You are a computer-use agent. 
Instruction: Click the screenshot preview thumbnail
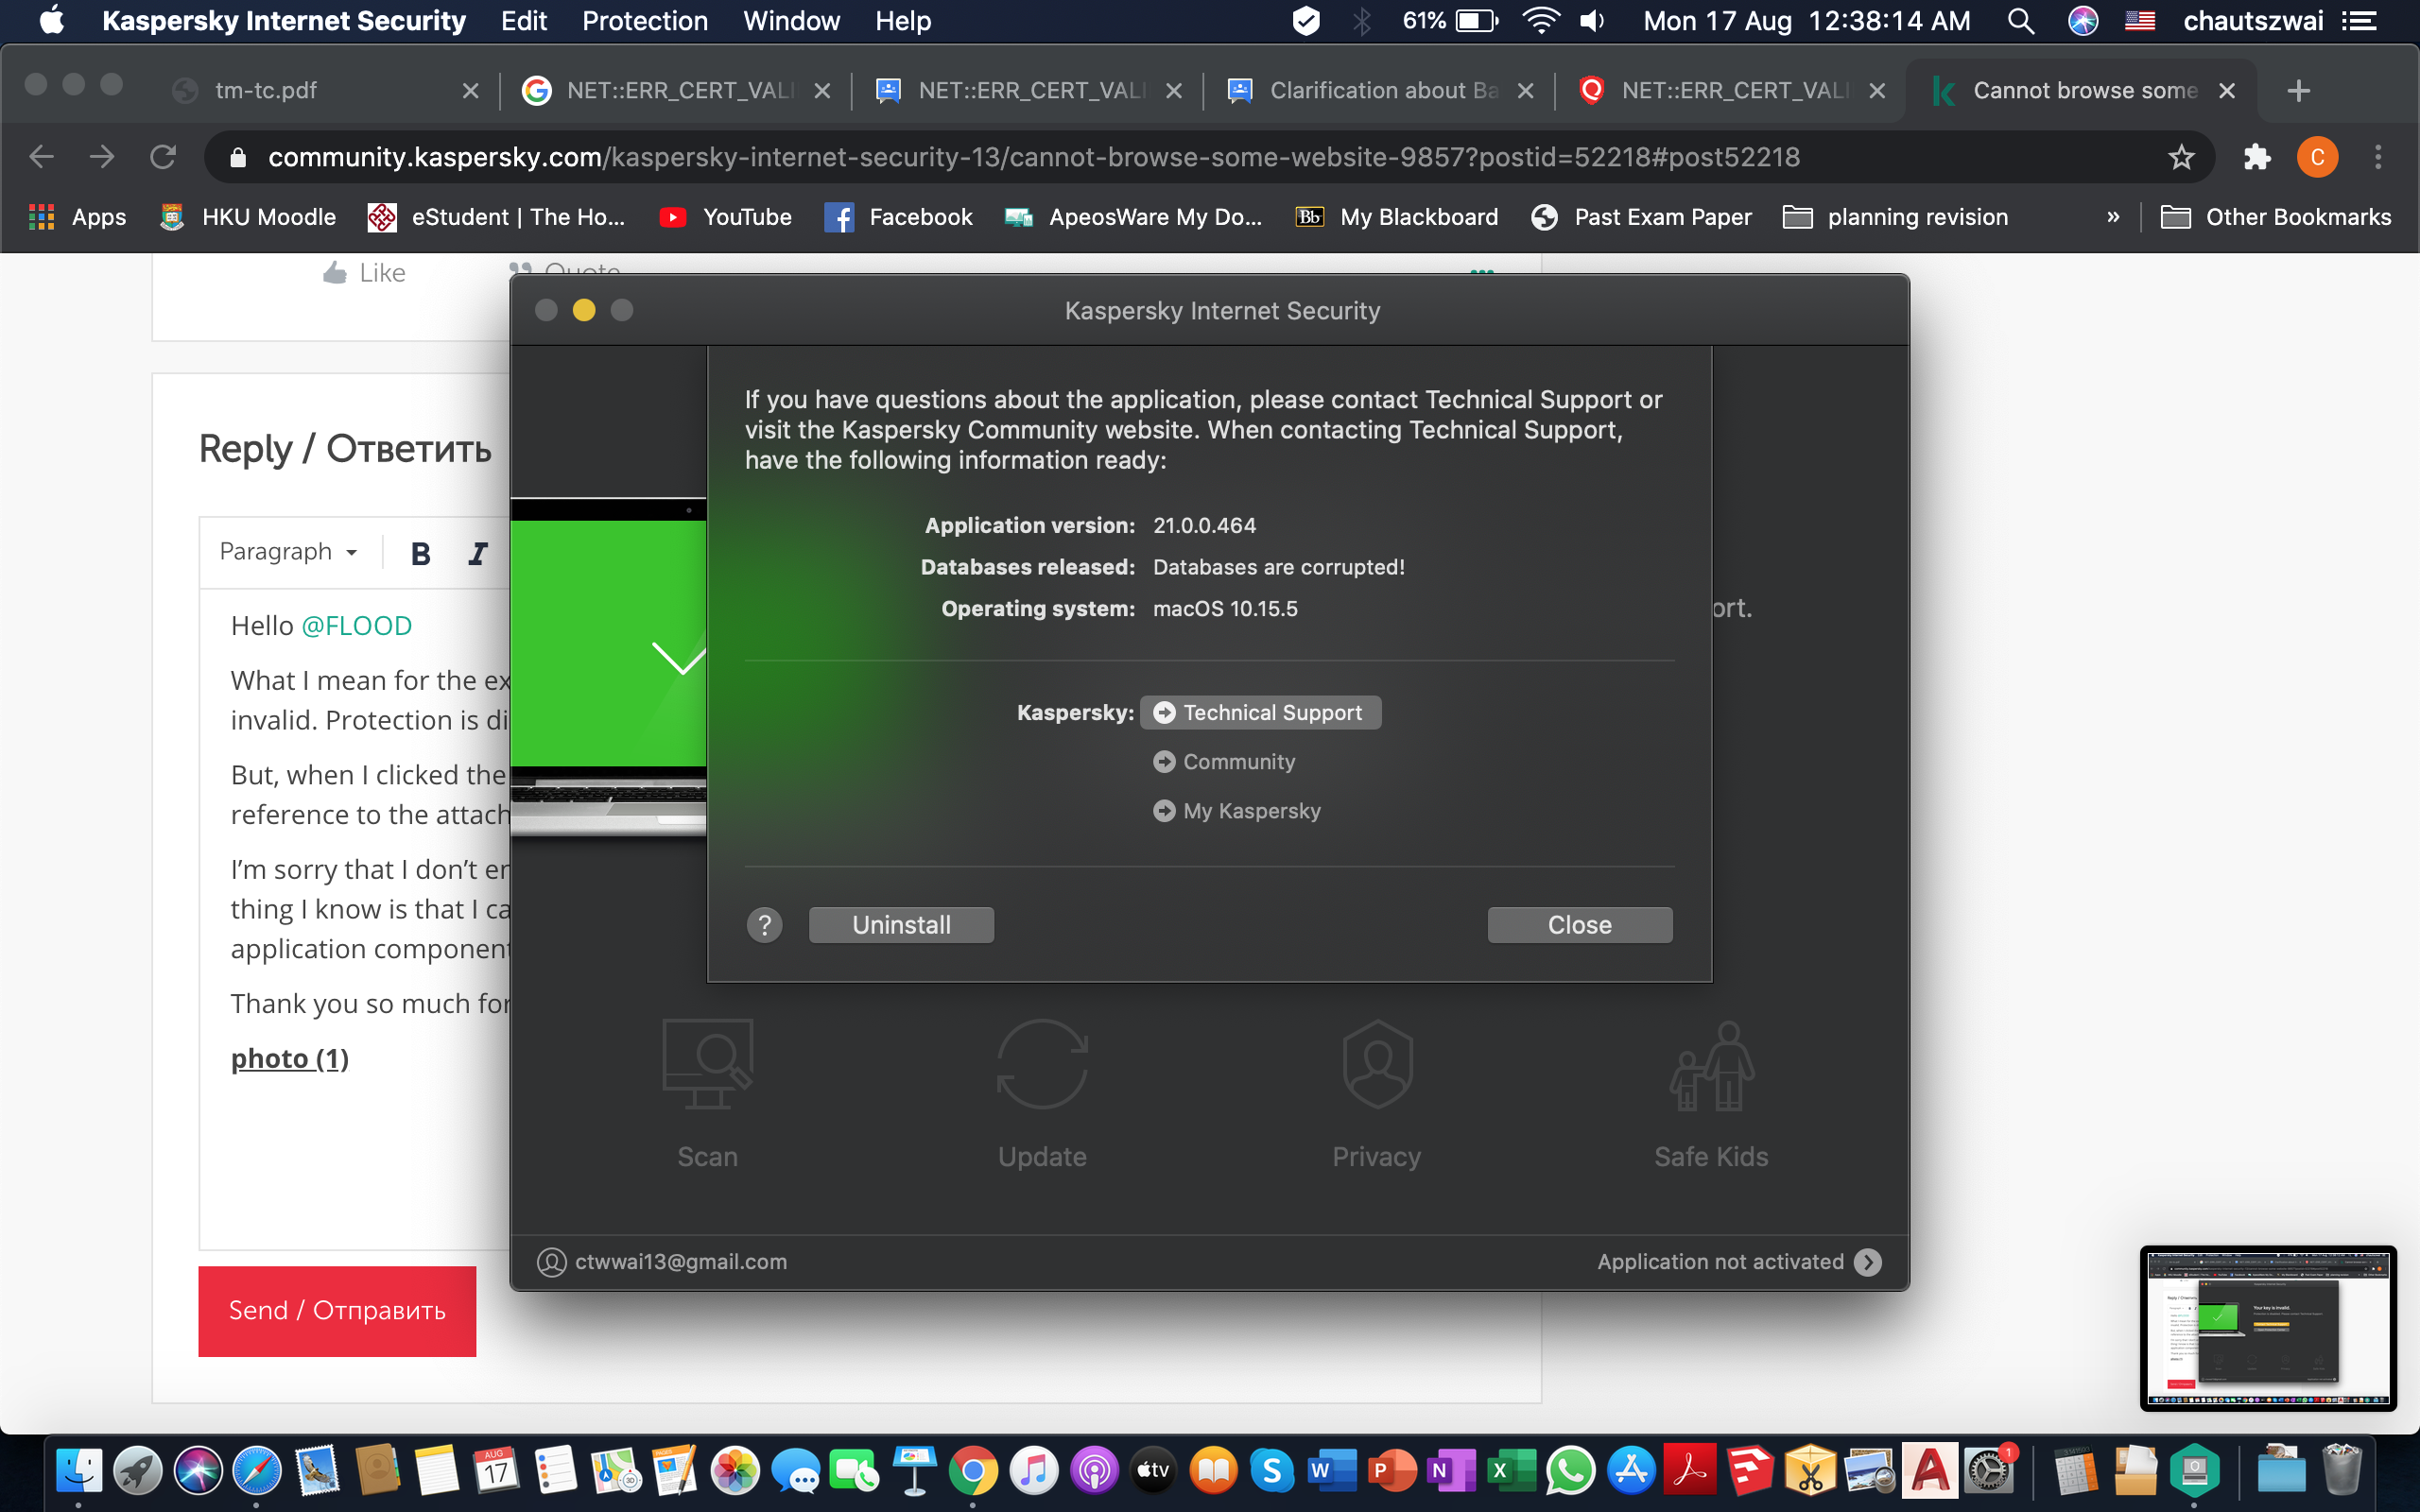[2267, 1327]
